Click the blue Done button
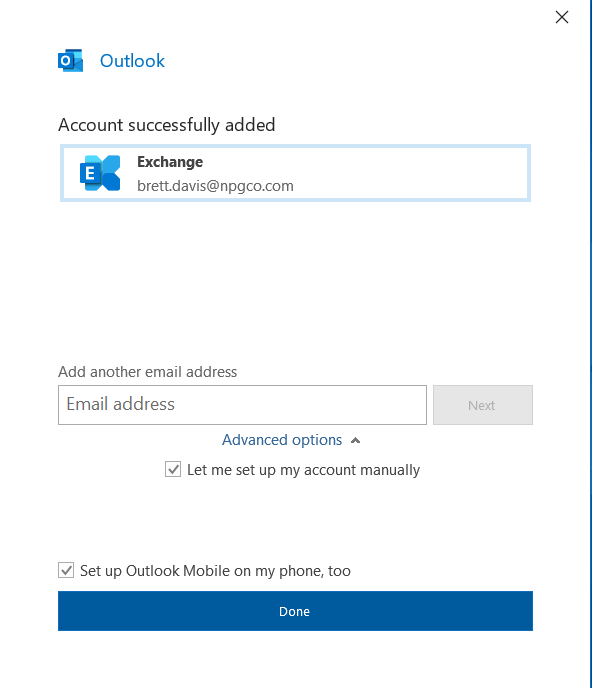Screen dimensions: 592x688 pos(295,611)
